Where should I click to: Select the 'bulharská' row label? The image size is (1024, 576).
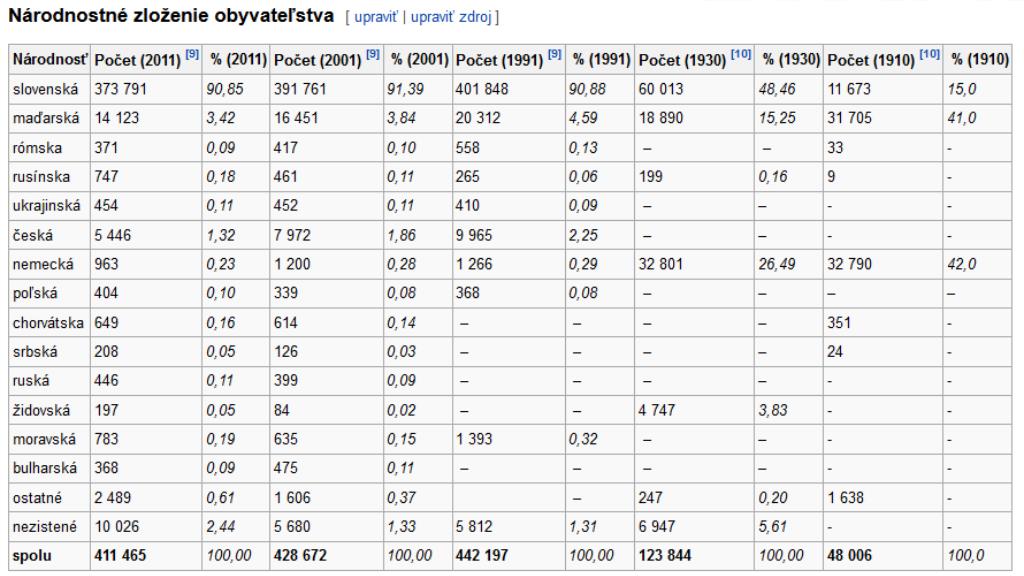[44, 468]
